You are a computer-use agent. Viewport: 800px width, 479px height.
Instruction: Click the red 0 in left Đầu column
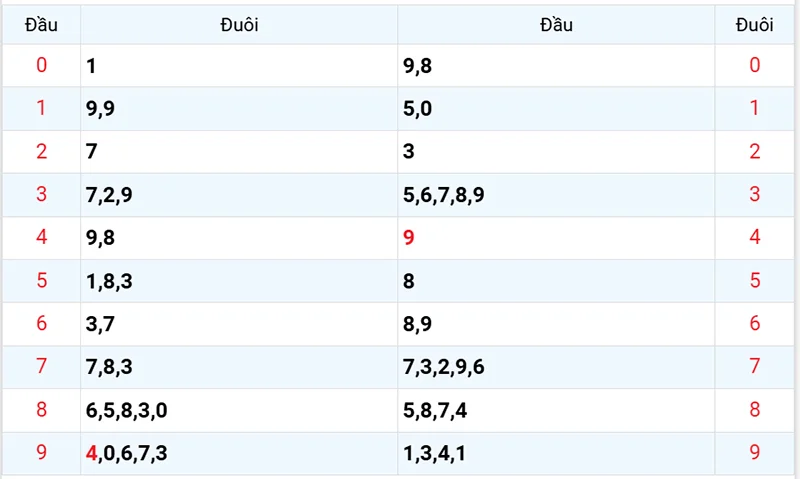[41, 66]
